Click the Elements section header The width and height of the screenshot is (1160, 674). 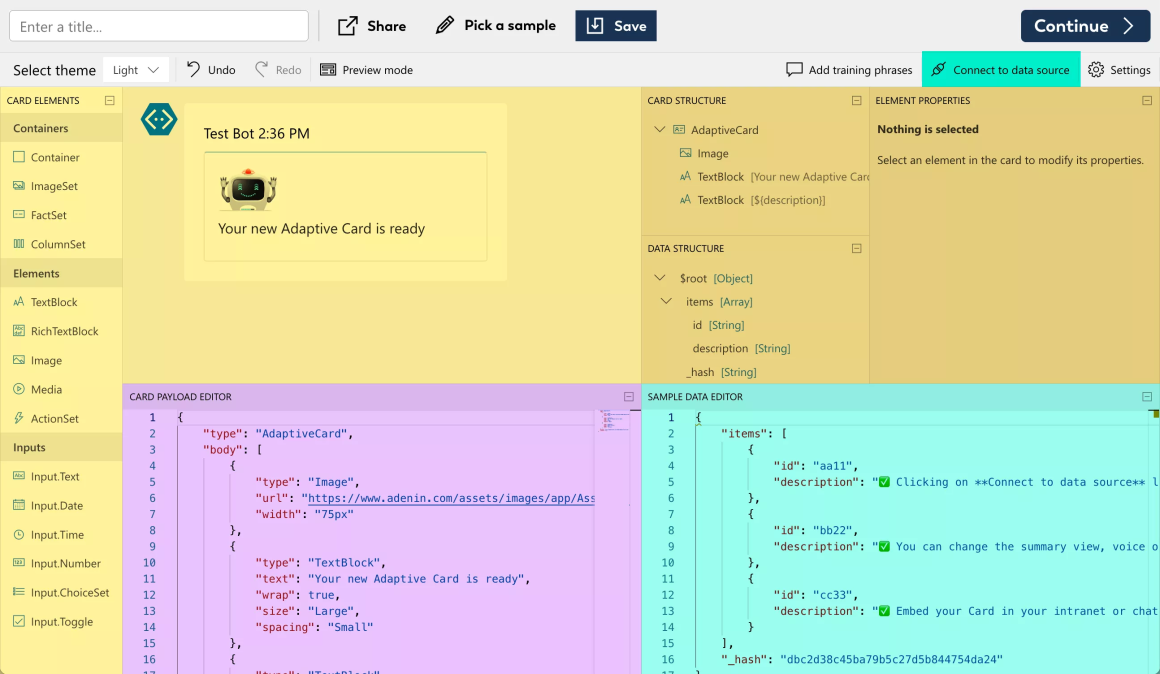pos(61,273)
